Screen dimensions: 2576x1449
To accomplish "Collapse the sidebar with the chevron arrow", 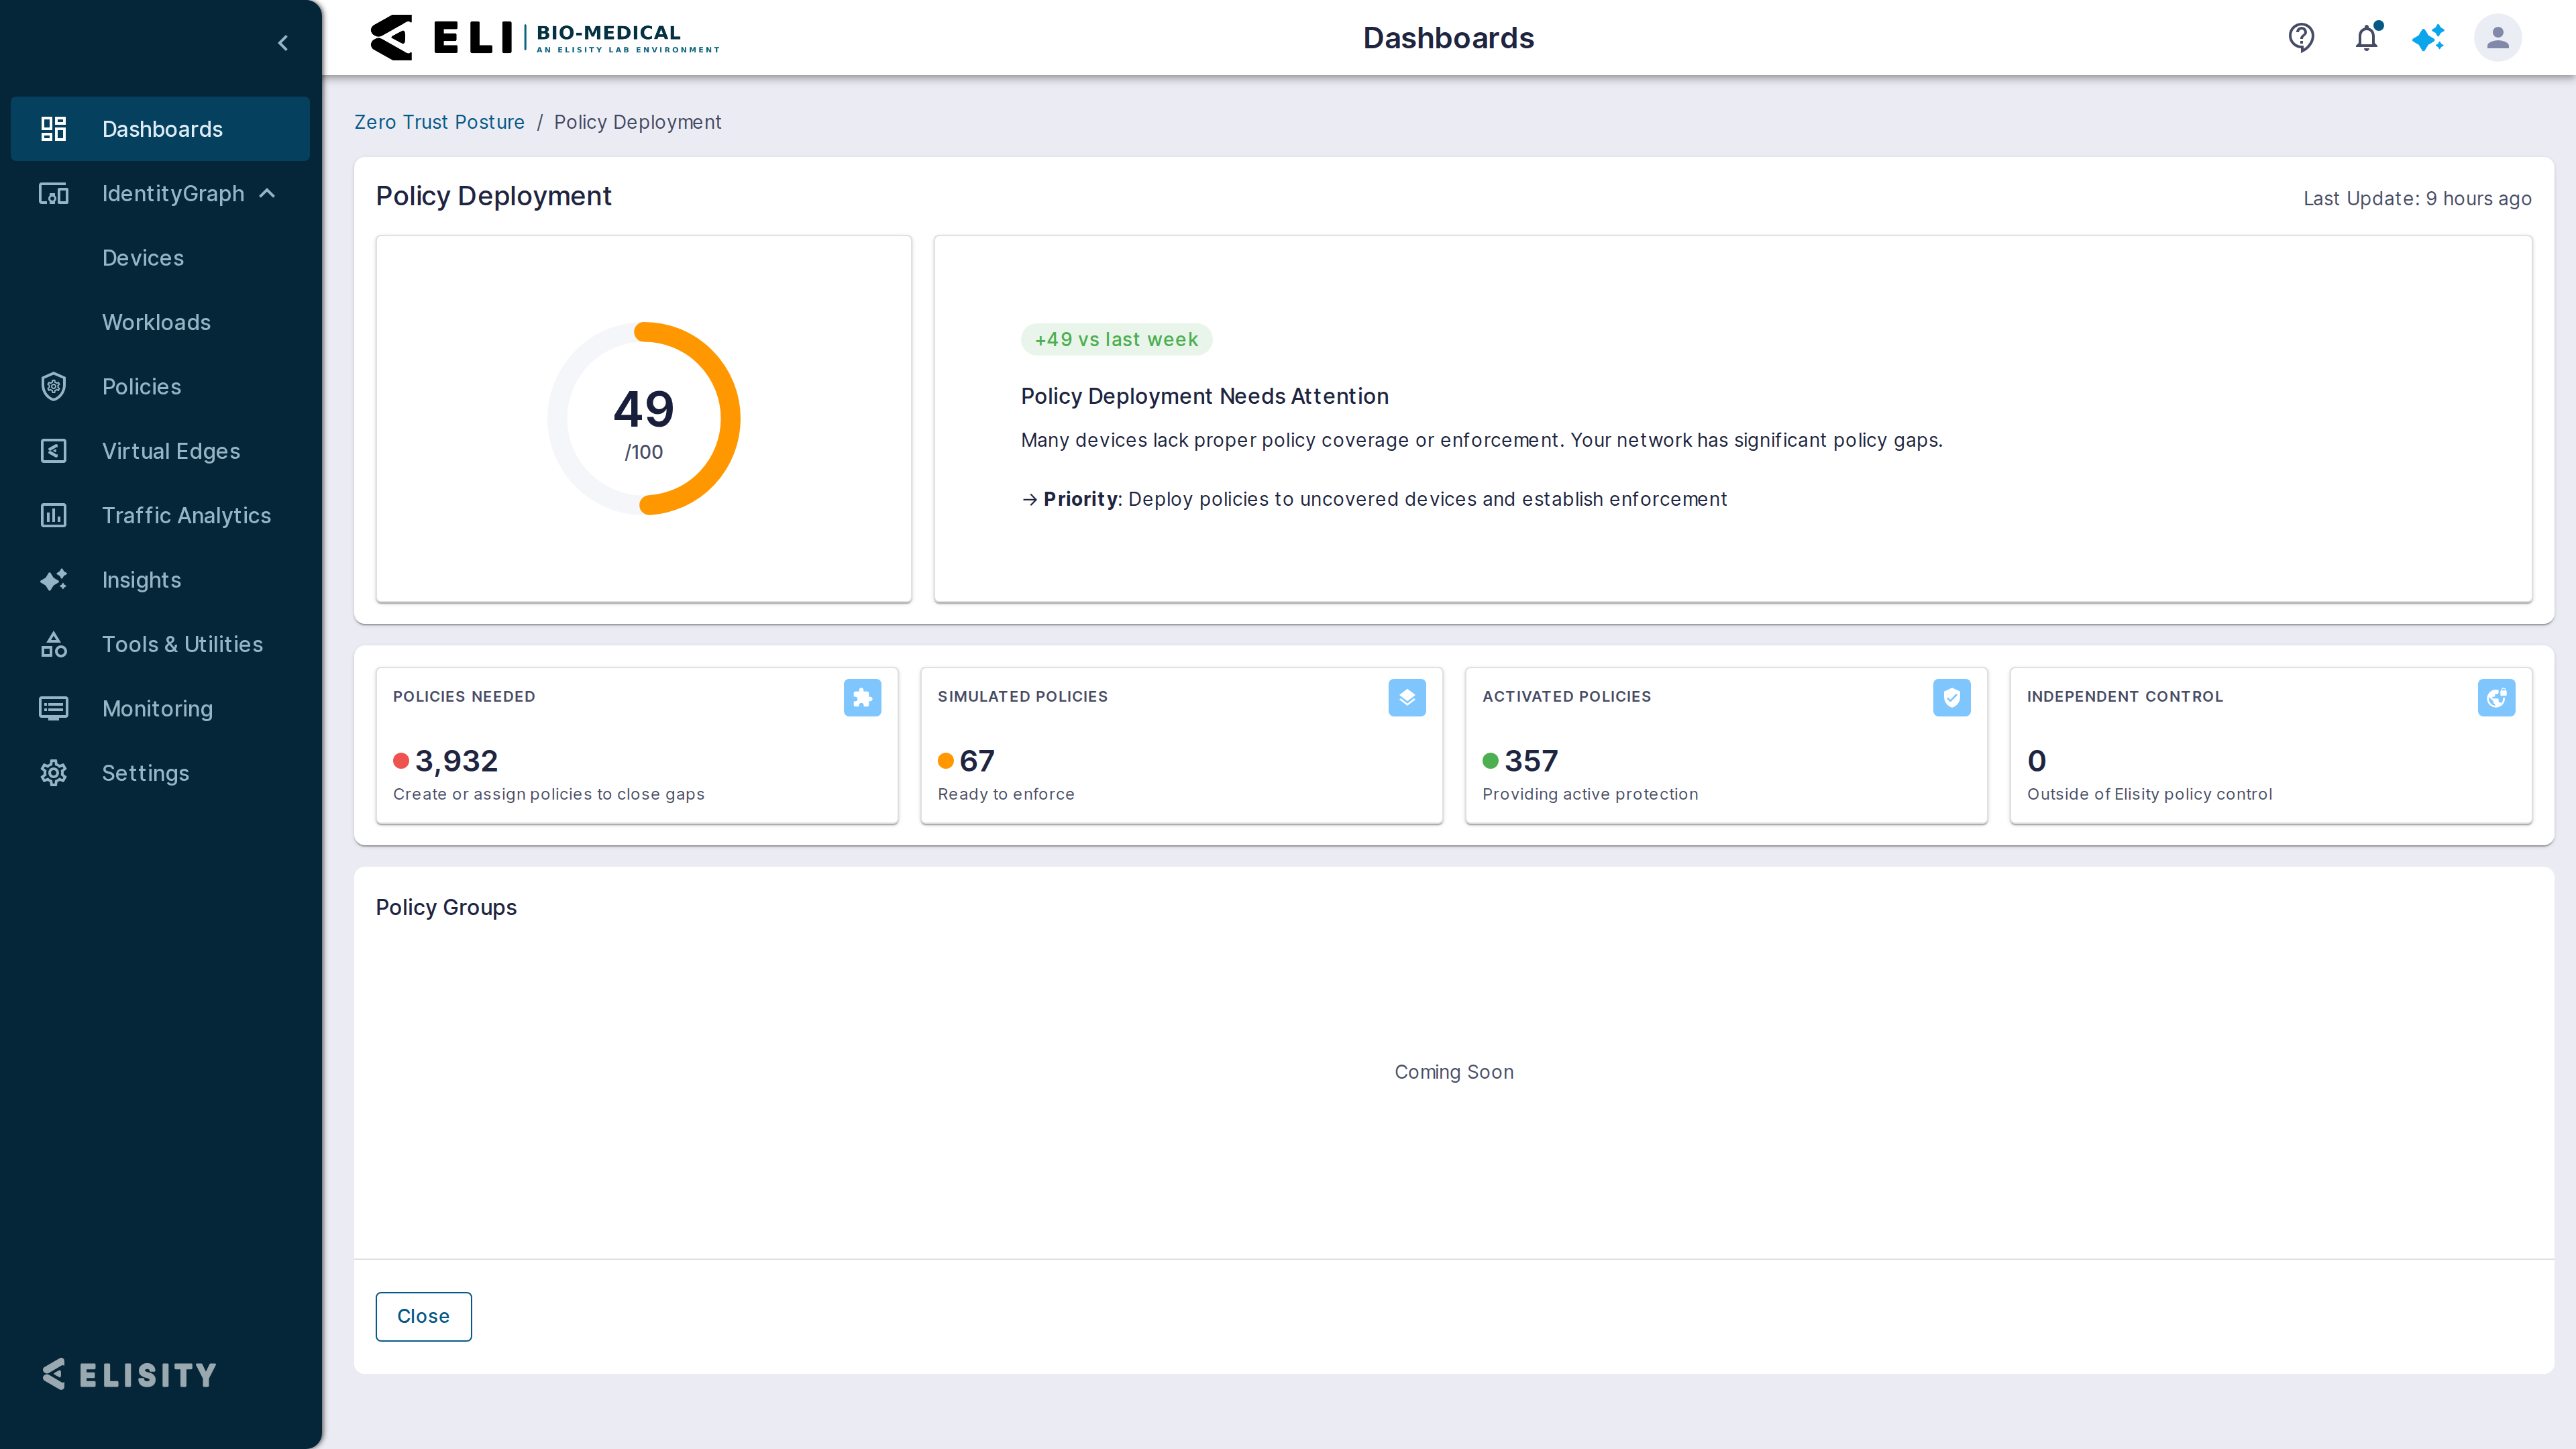I will (x=283, y=43).
